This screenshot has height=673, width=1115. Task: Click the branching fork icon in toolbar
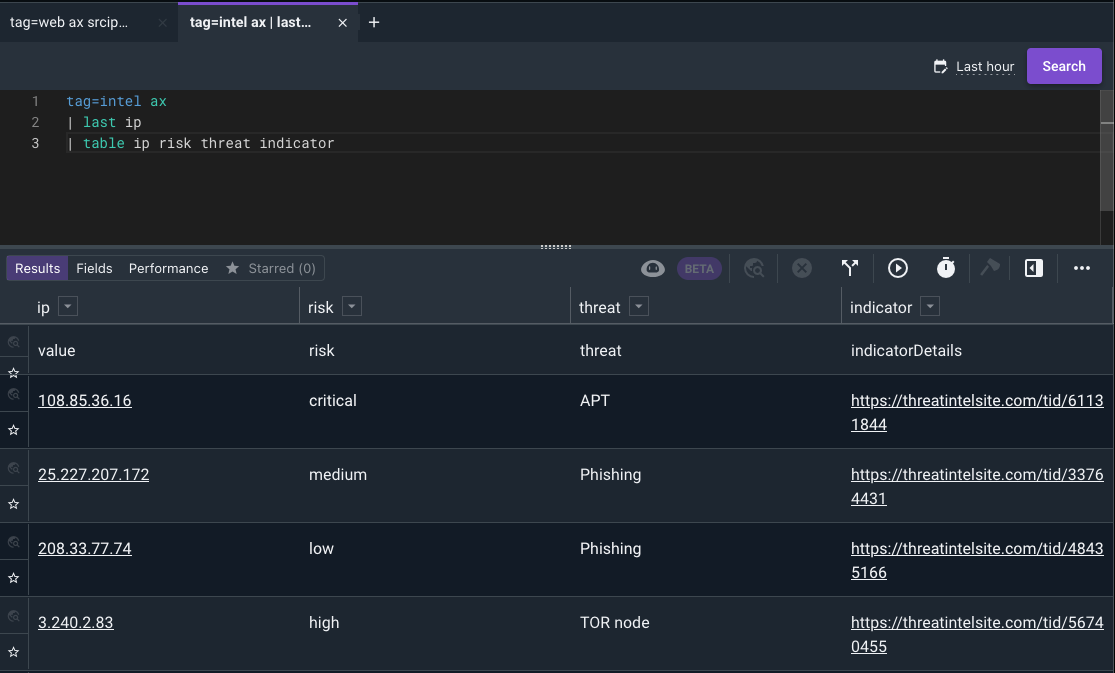click(x=850, y=268)
